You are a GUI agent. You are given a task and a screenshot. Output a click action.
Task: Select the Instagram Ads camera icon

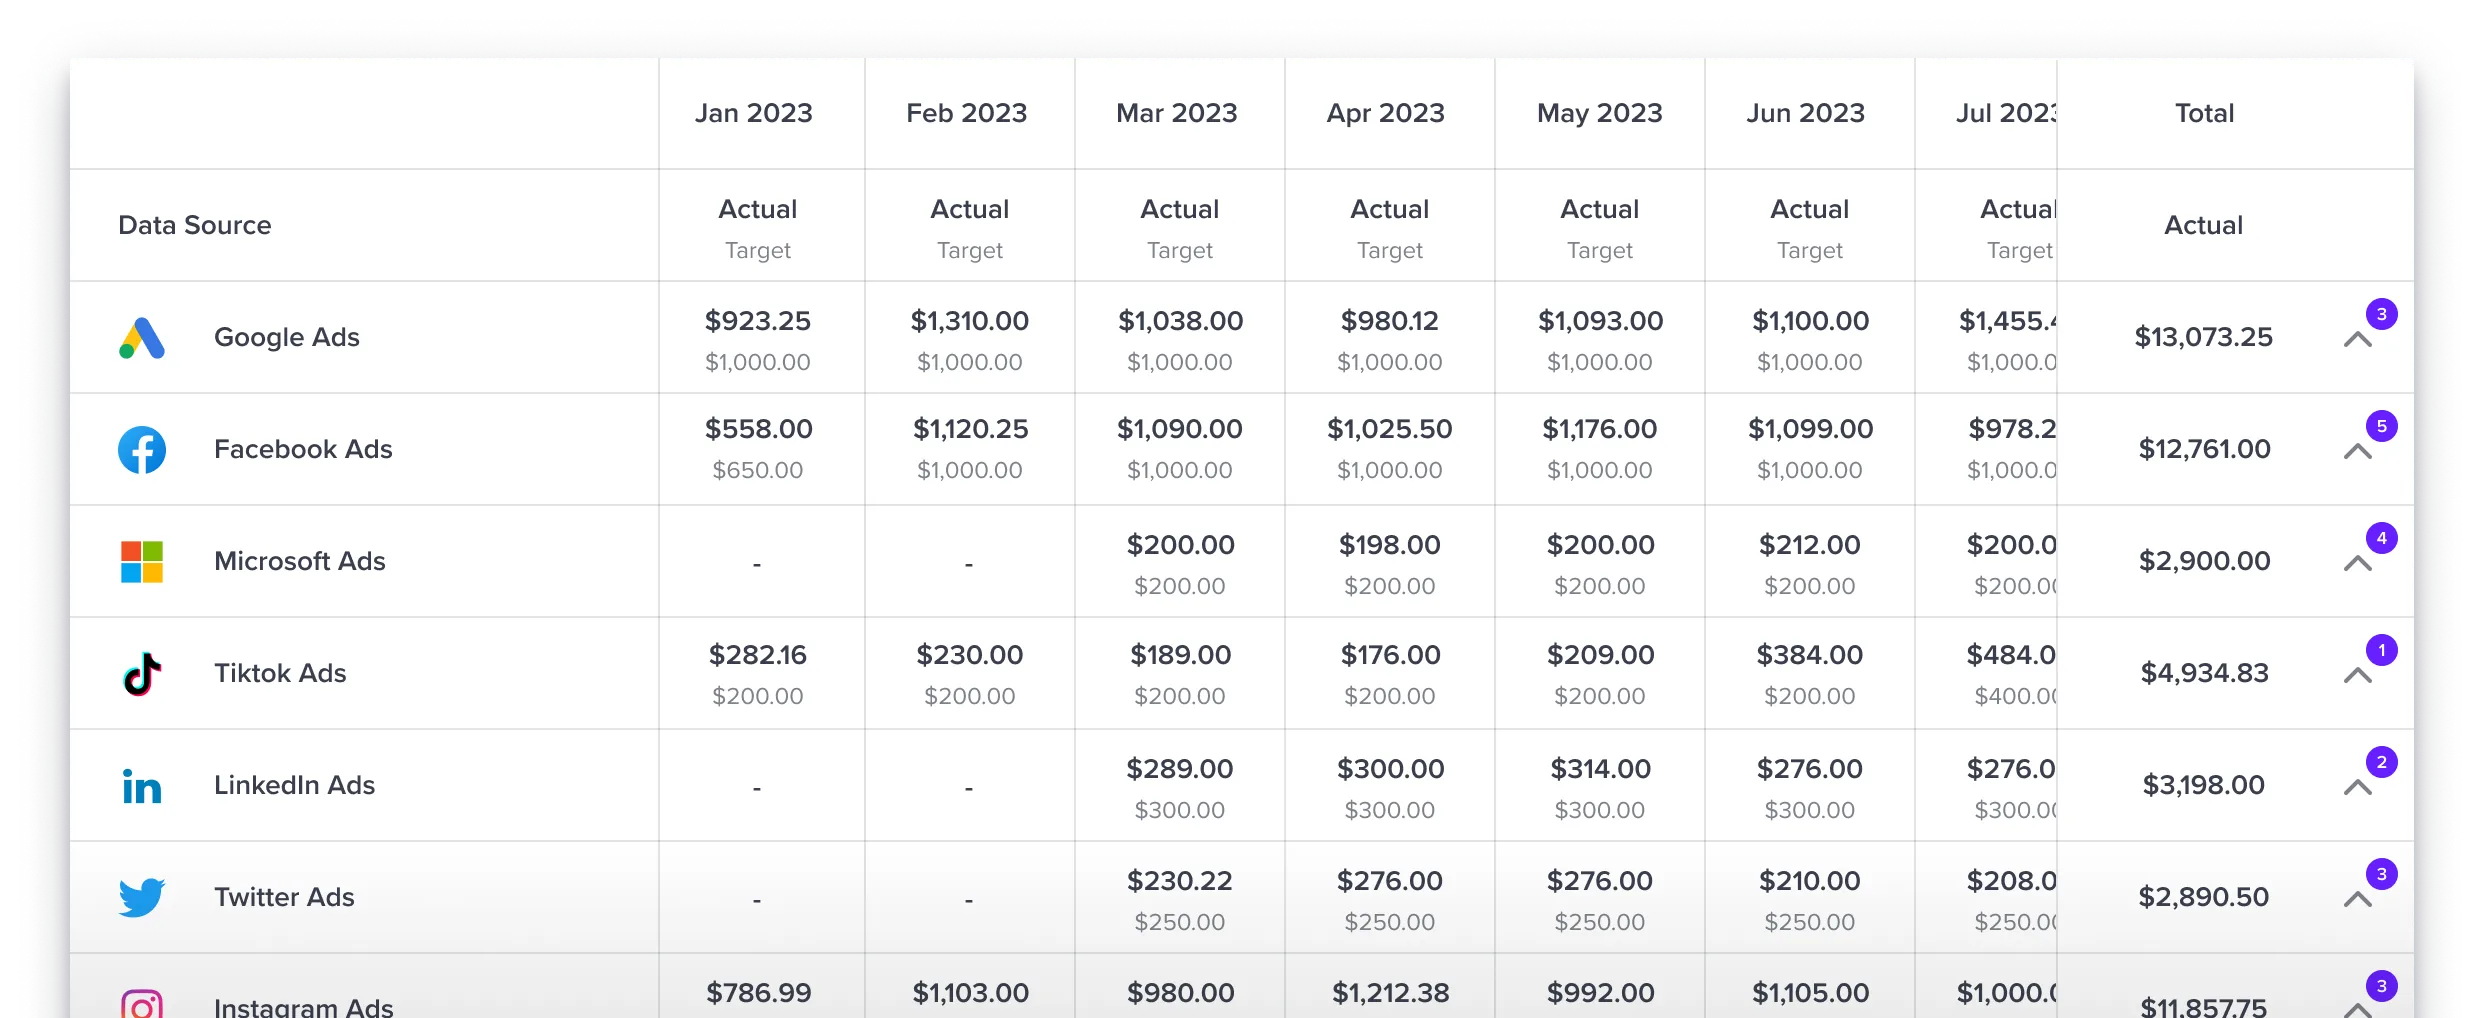[x=142, y=1003]
